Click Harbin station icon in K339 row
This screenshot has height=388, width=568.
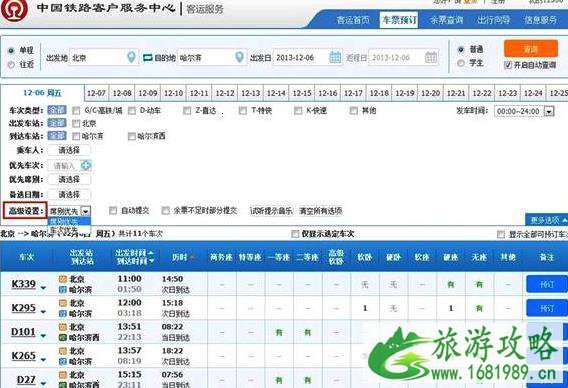63,289
